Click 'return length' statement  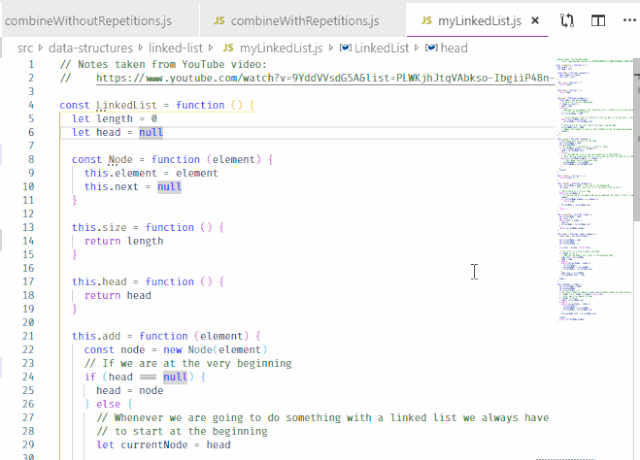[x=124, y=241]
